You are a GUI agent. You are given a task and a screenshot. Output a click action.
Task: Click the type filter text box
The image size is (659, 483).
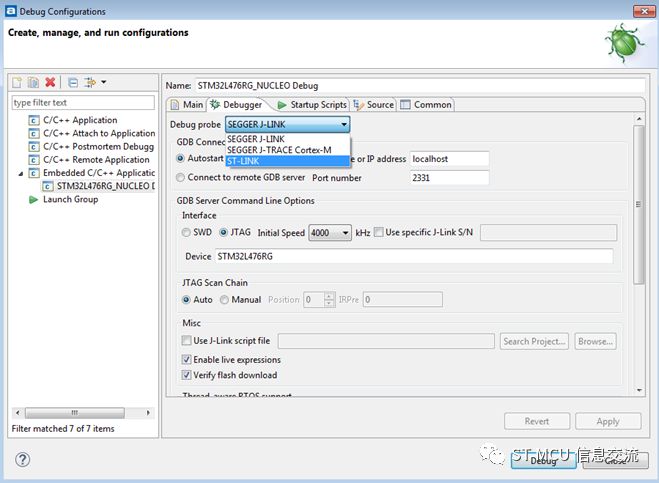(x=83, y=103)
